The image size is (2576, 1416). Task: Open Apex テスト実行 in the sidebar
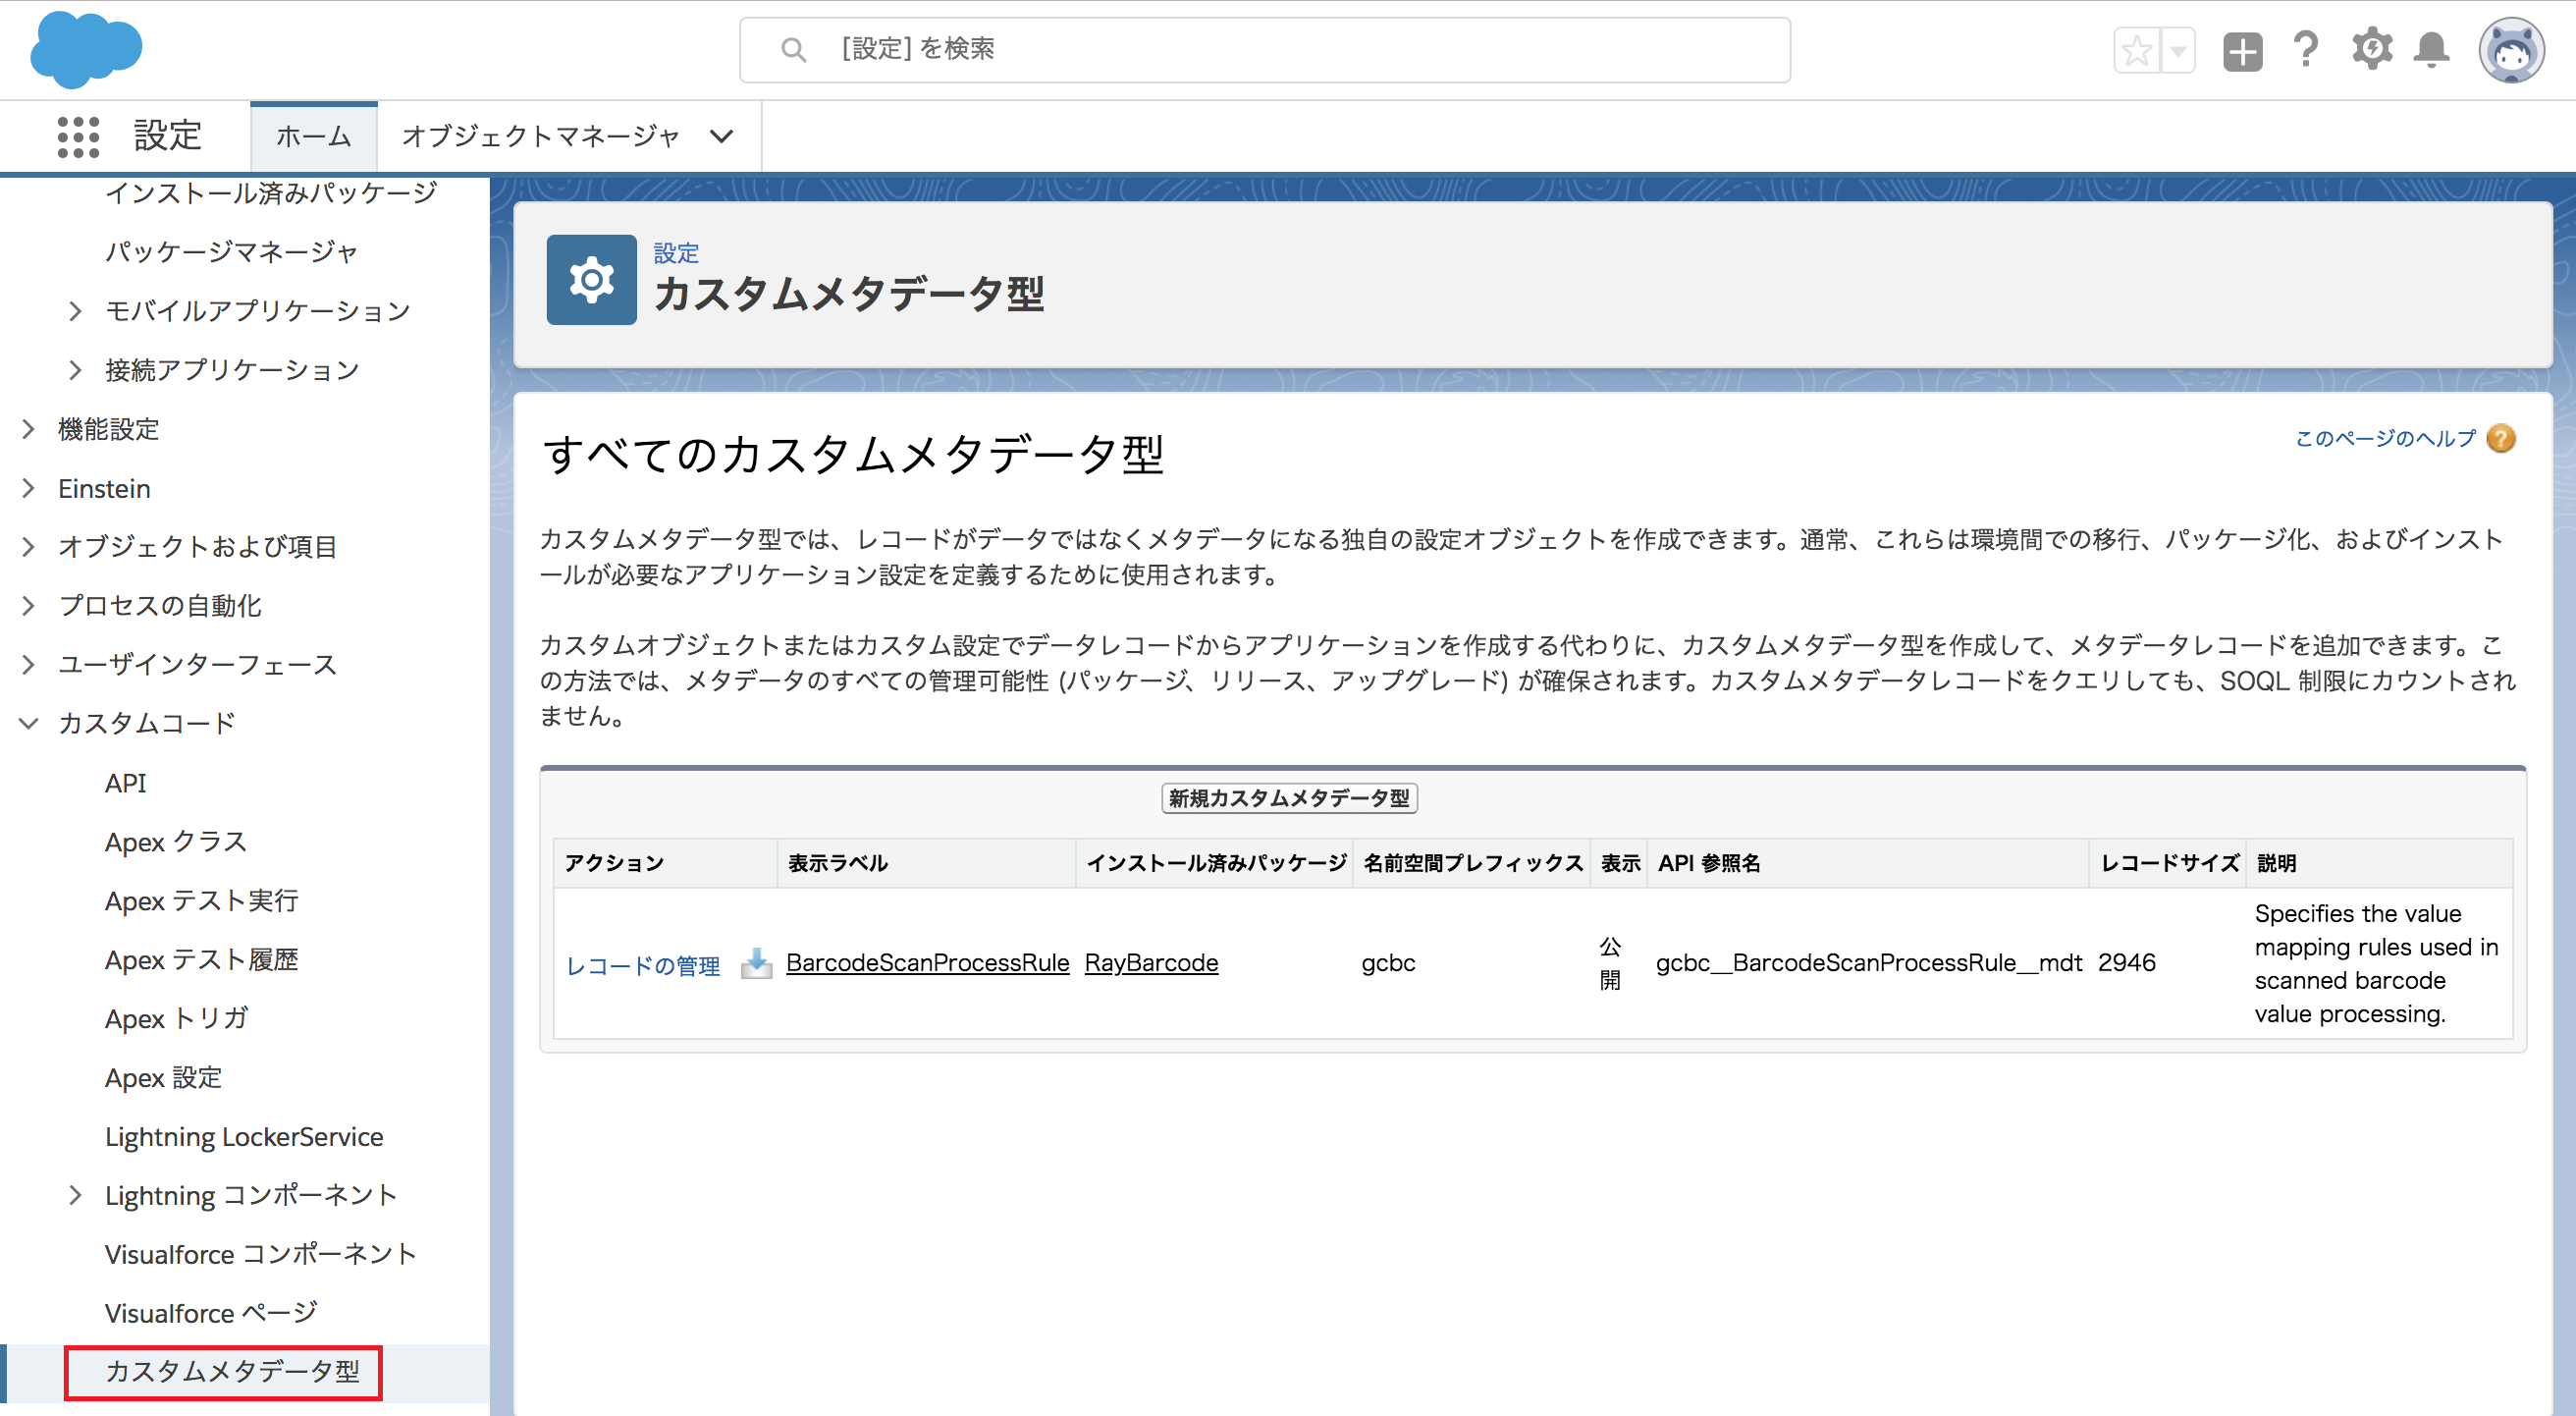[x=202, y=901]
